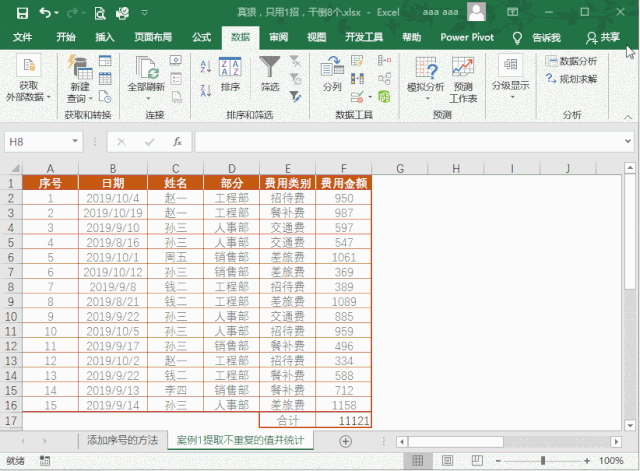Click the 共享 share button

click(603, 37)
